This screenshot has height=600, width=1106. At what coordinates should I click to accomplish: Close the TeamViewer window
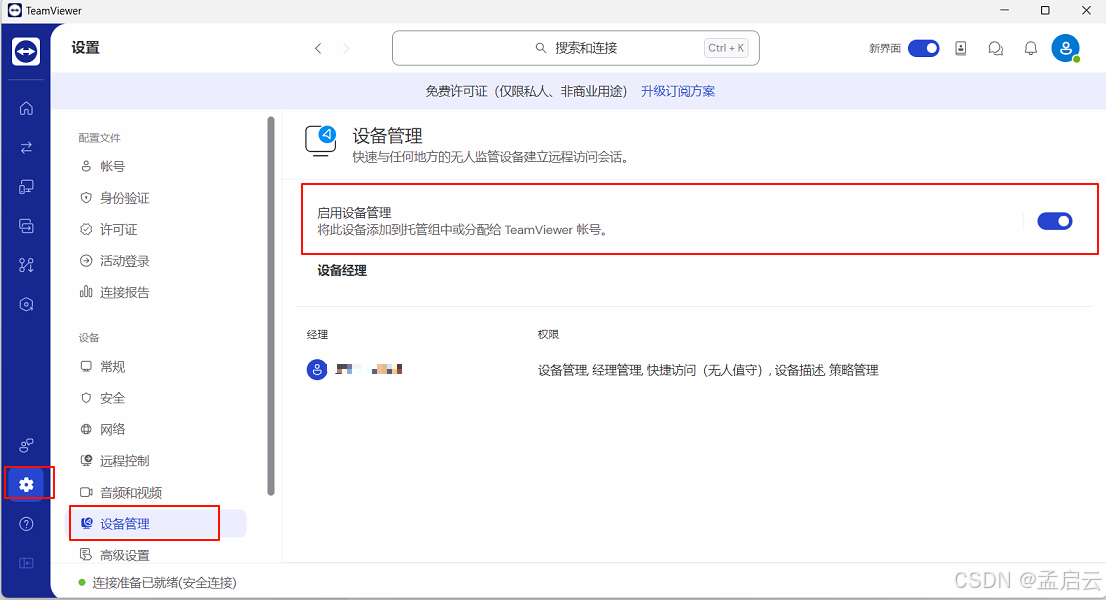pyautogui.click(x=1086, y=11)
